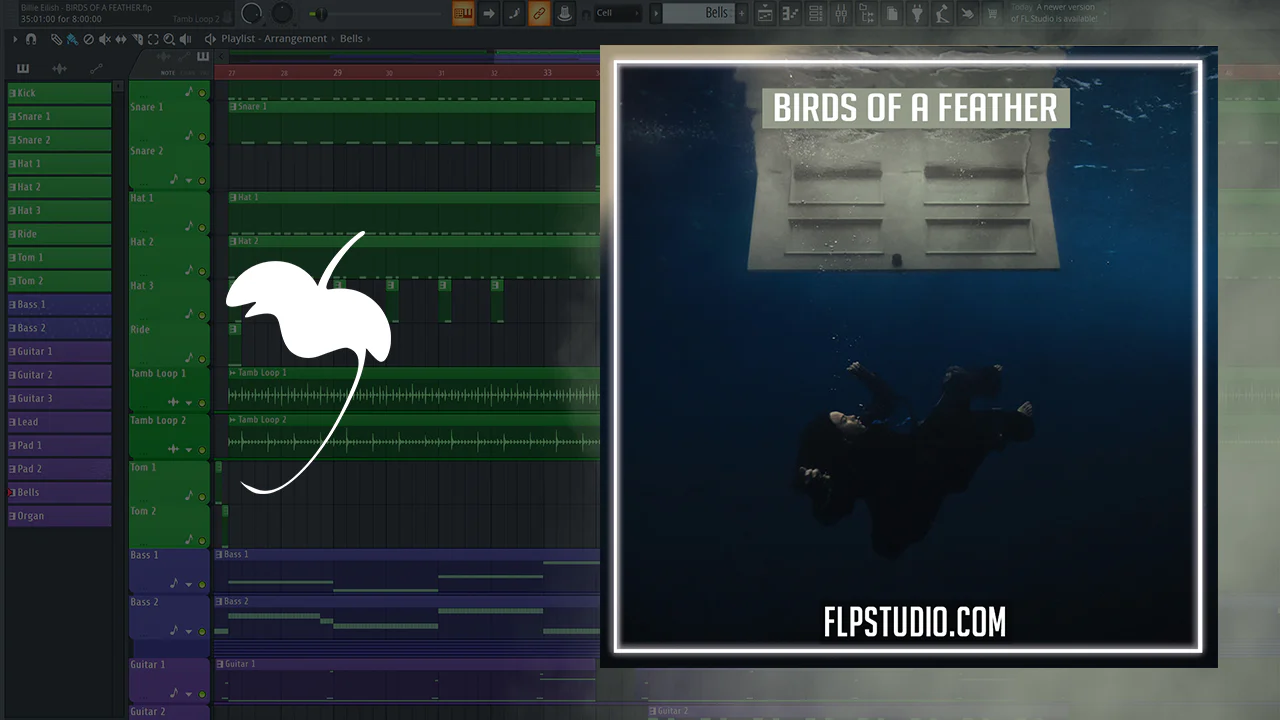Show audio clips in the picker panel

60,68
